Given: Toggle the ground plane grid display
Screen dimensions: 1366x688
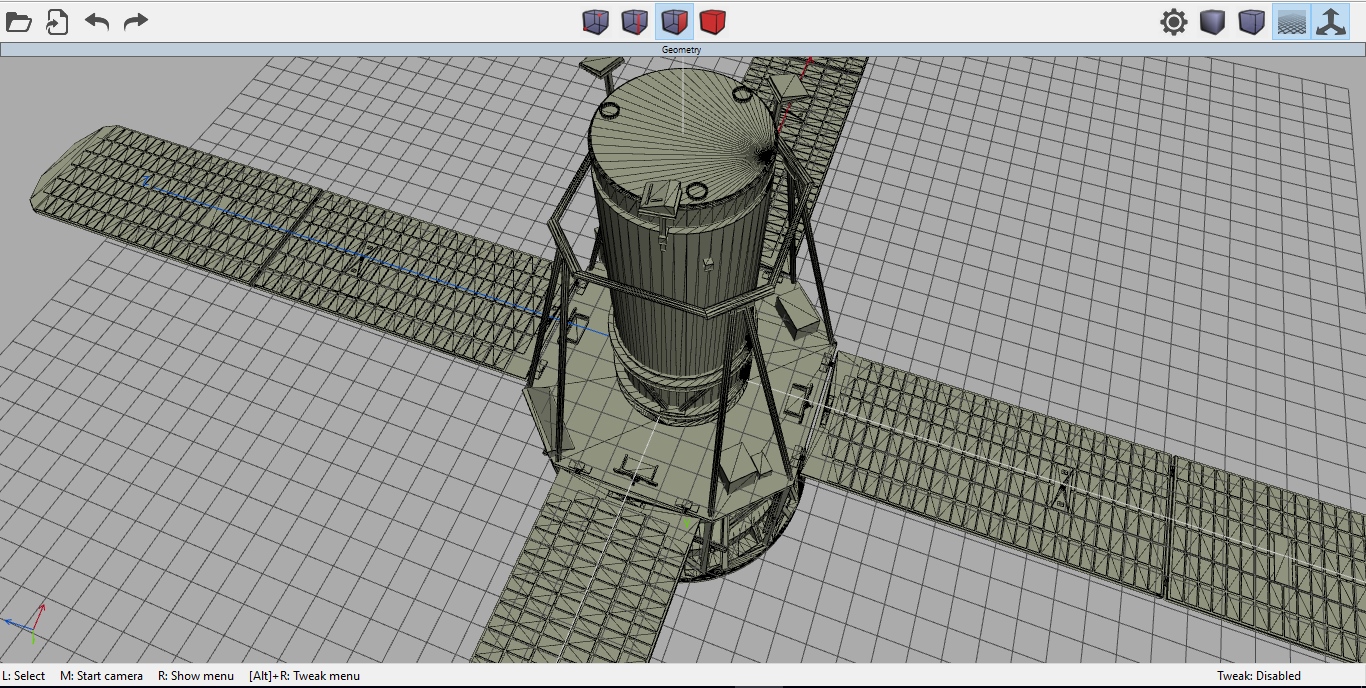Looking at the screenshot, I should point(1292,21).
